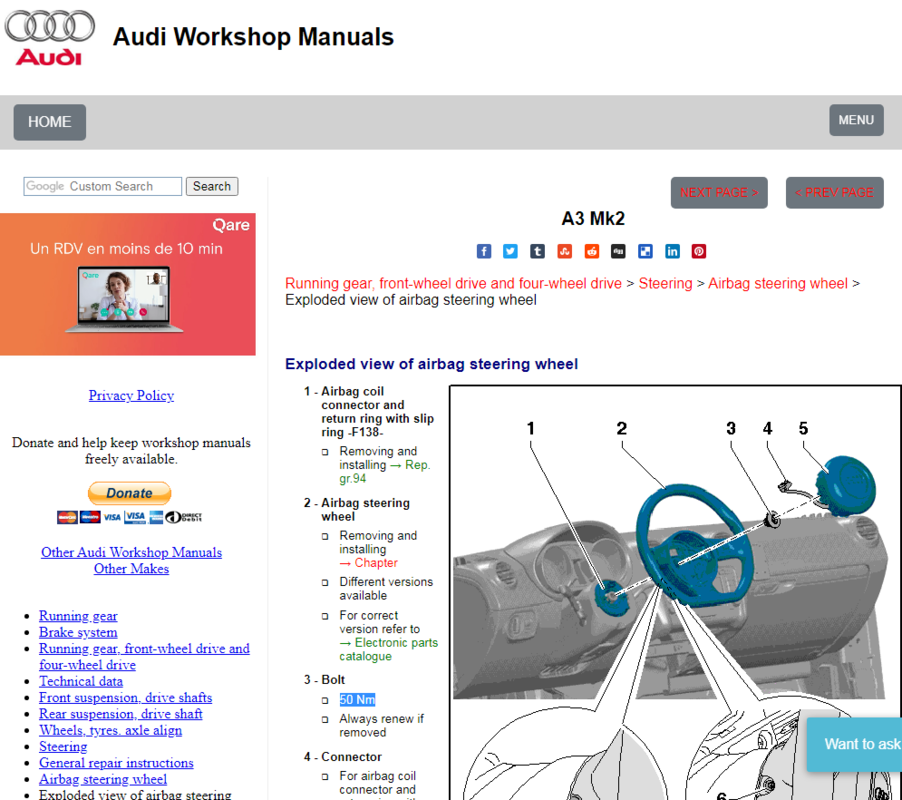
Task: Open the Privacy Policy link
Action: point(131,395)
